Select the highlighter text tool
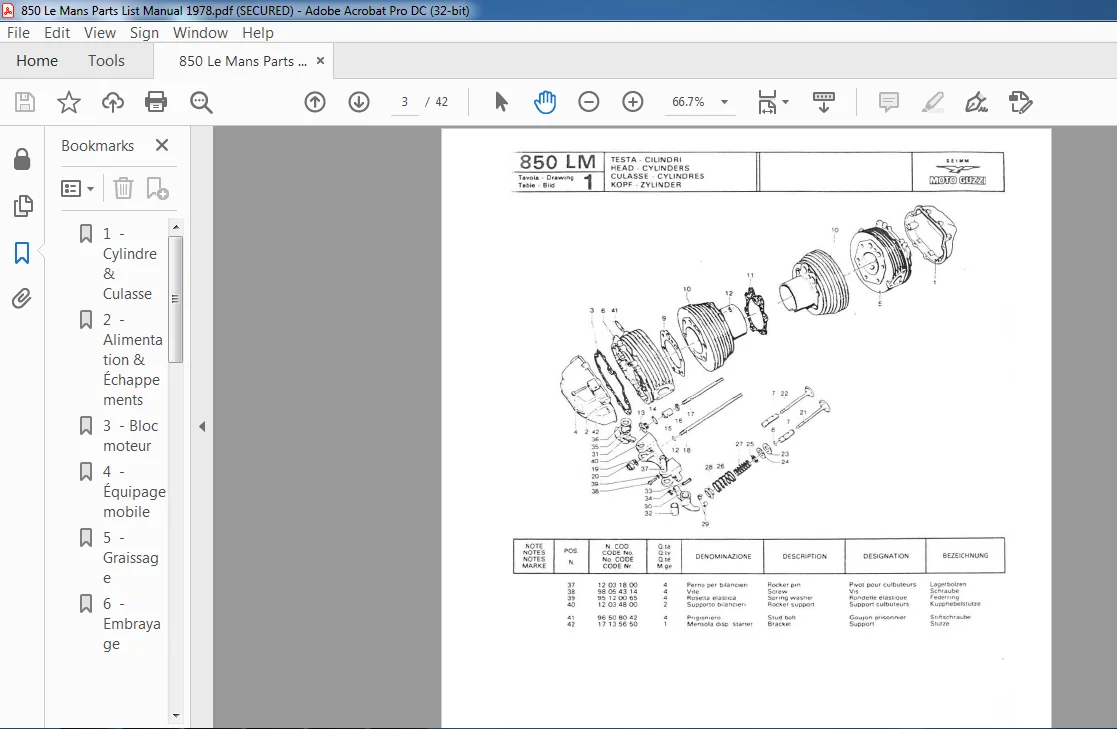The image size is (1117, 729). click(x=932, y=102)
